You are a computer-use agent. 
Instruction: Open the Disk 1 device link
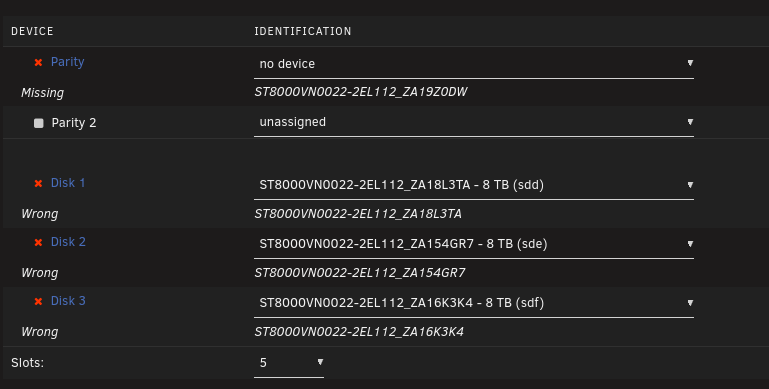tap(68, 183)
